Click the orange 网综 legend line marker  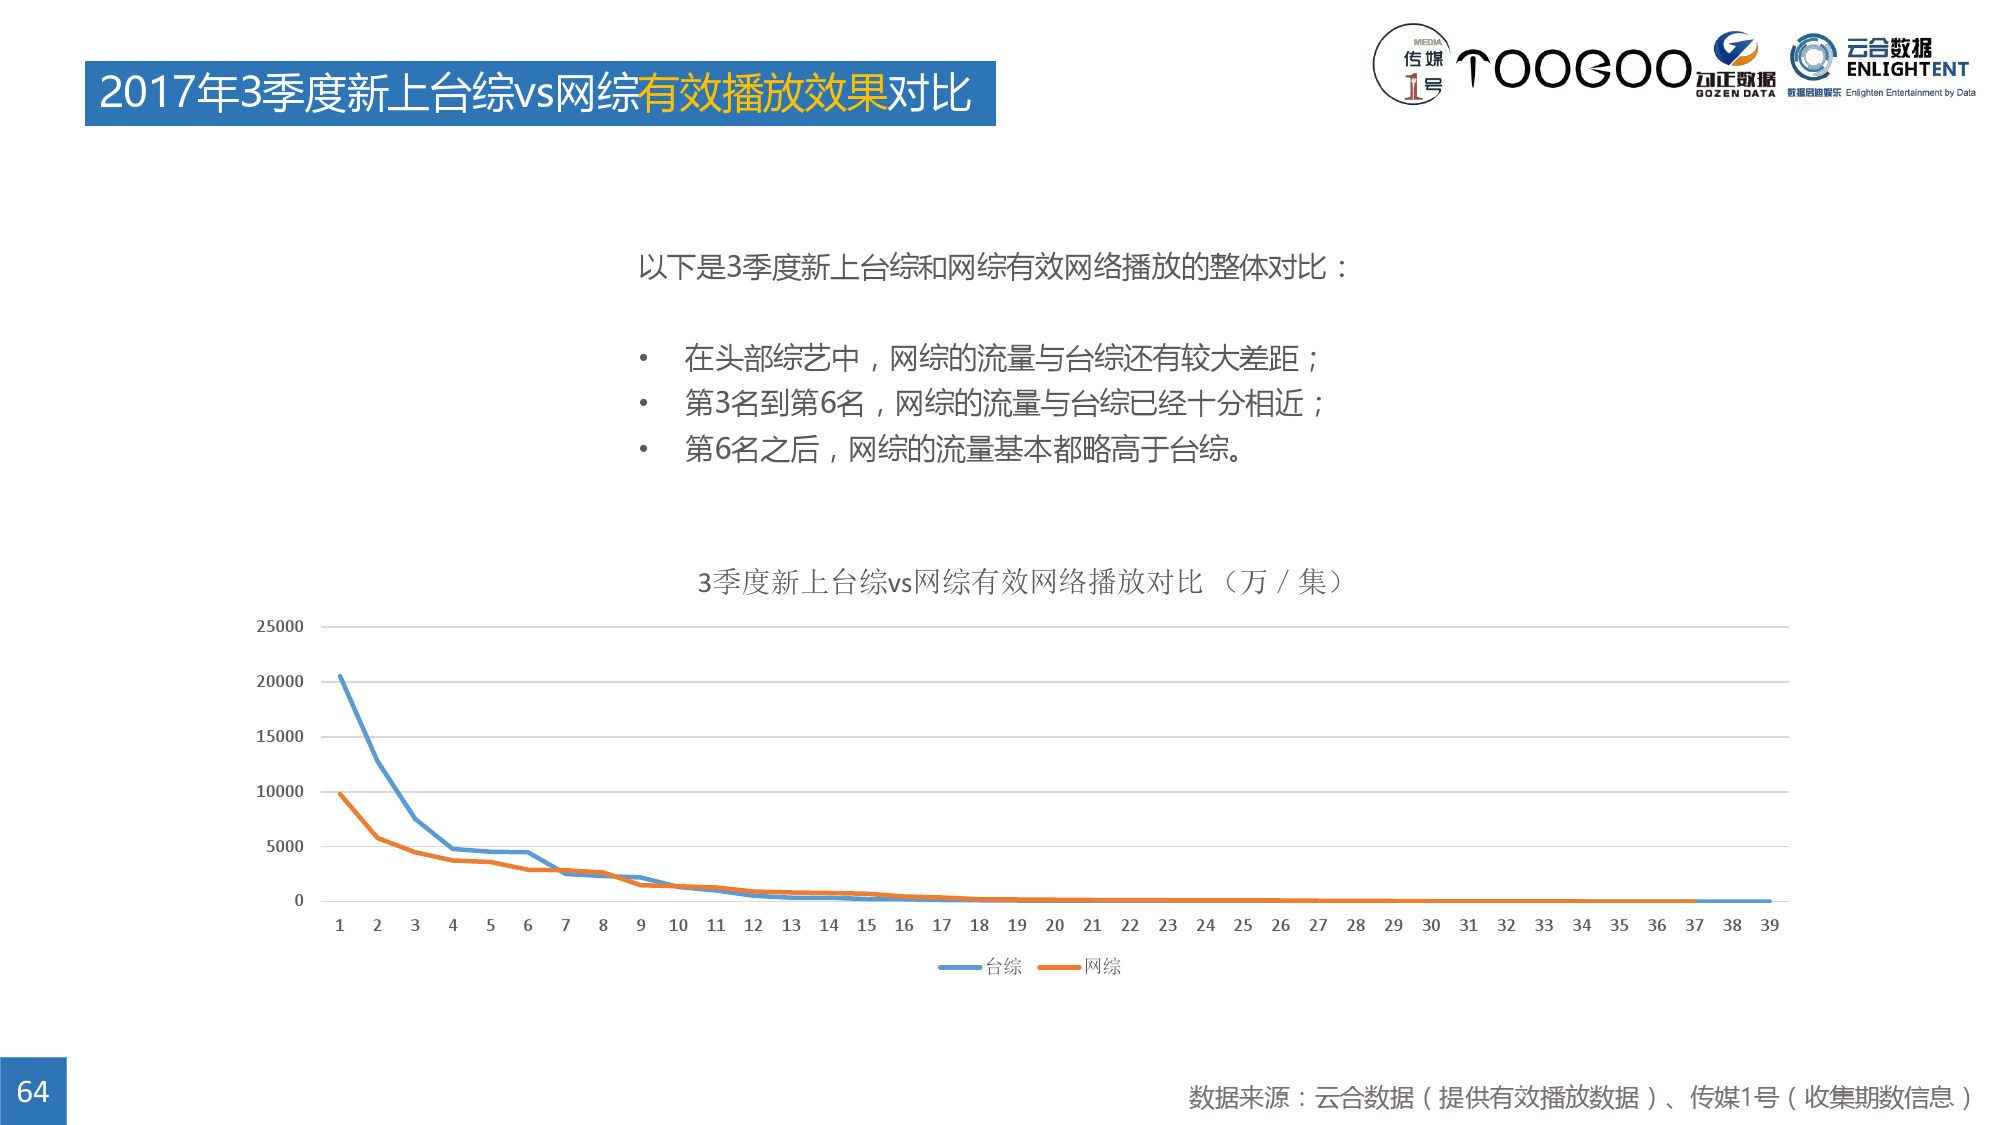pos(1059,967)
